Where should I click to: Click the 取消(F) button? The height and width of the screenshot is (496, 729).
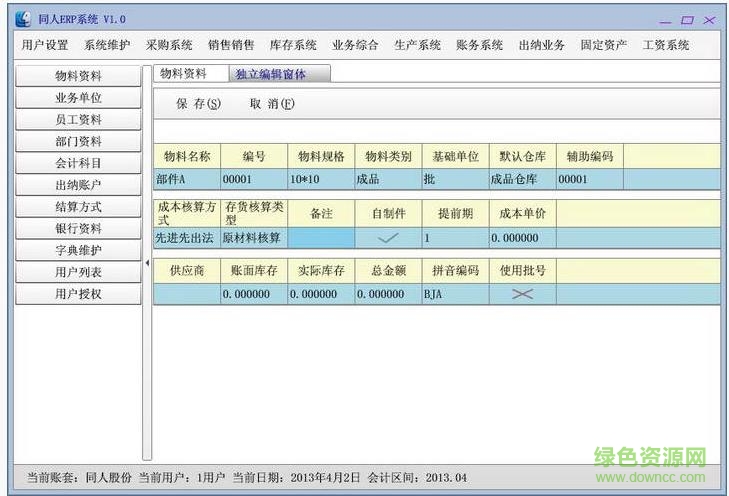(272, 104)
